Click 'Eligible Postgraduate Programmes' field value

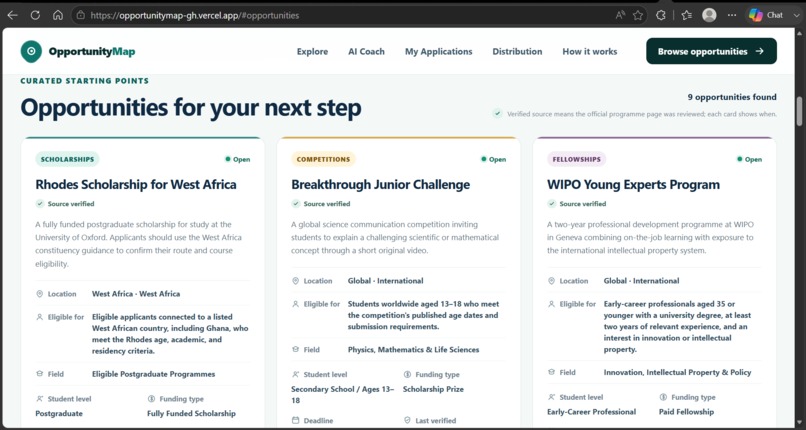[153, 374]
